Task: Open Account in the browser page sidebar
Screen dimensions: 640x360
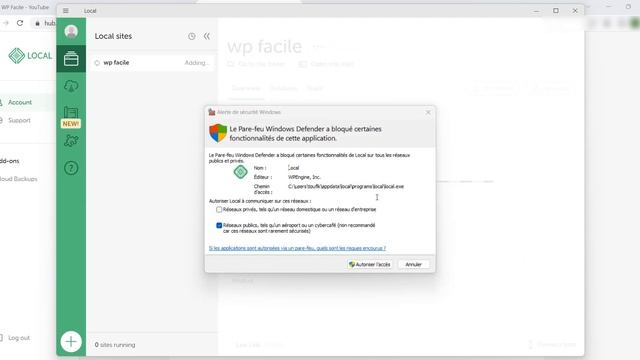Action: (x=20, y=102)
